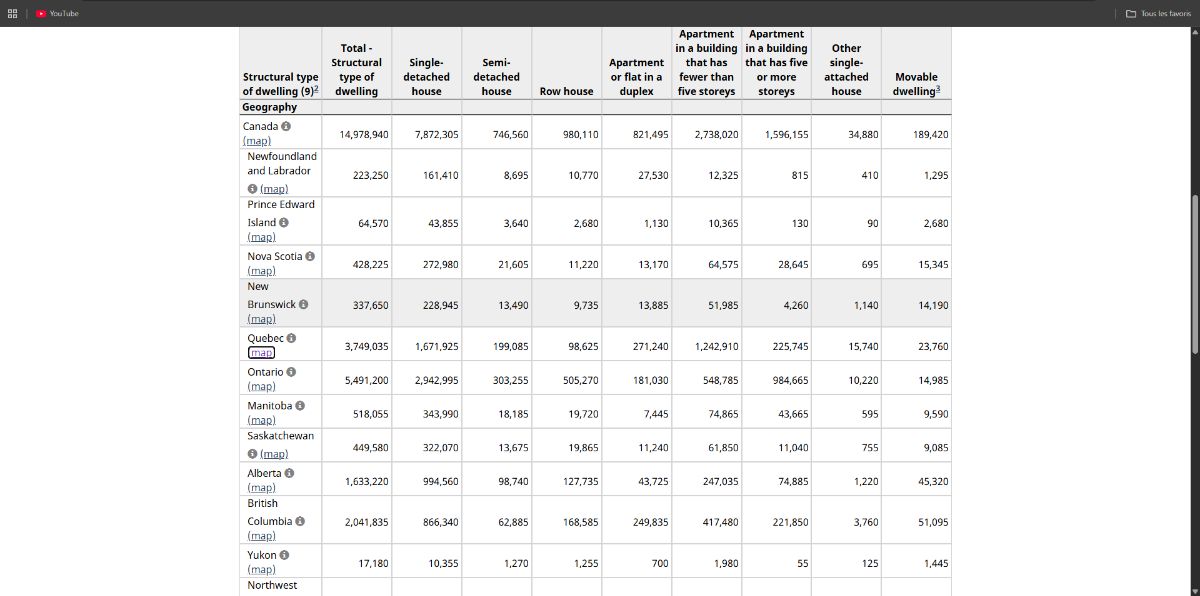Open the Newfoundland and Labrador map link

tap(274, 189)
